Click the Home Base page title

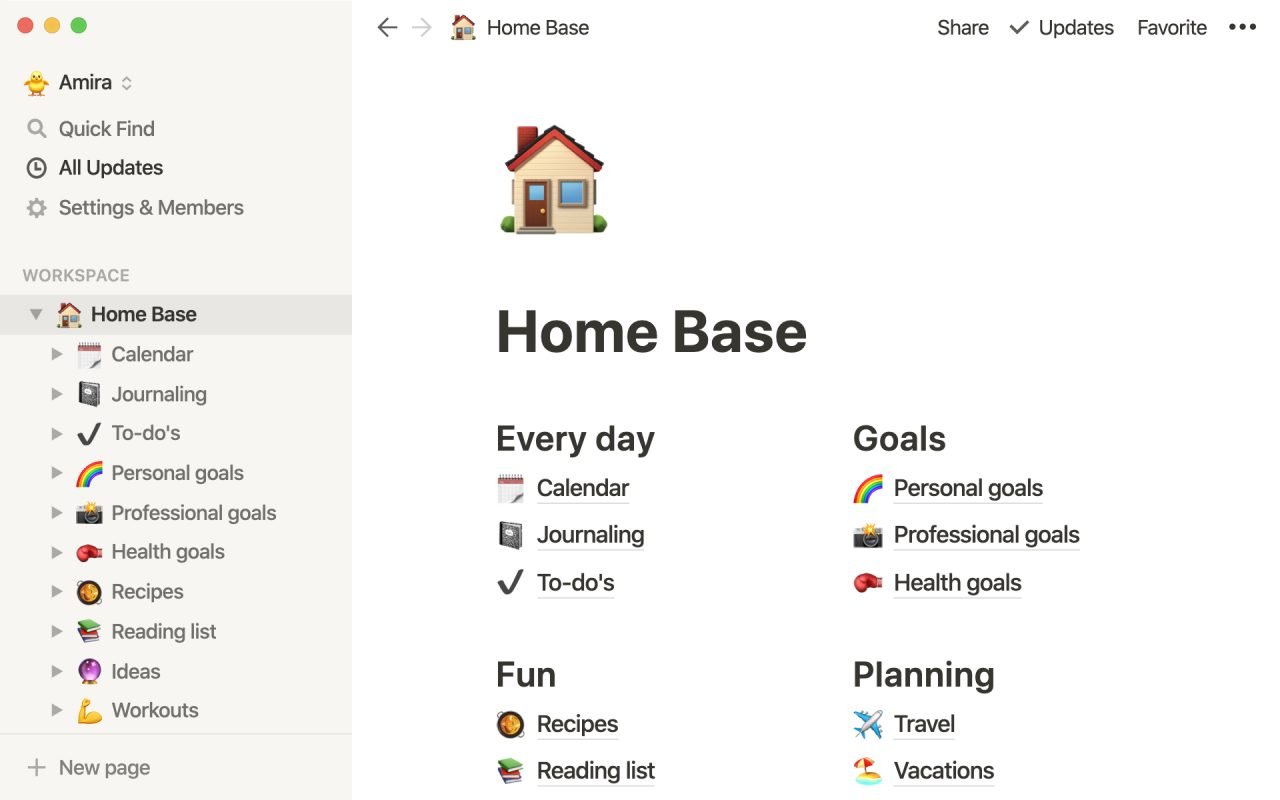pos(651,332)
